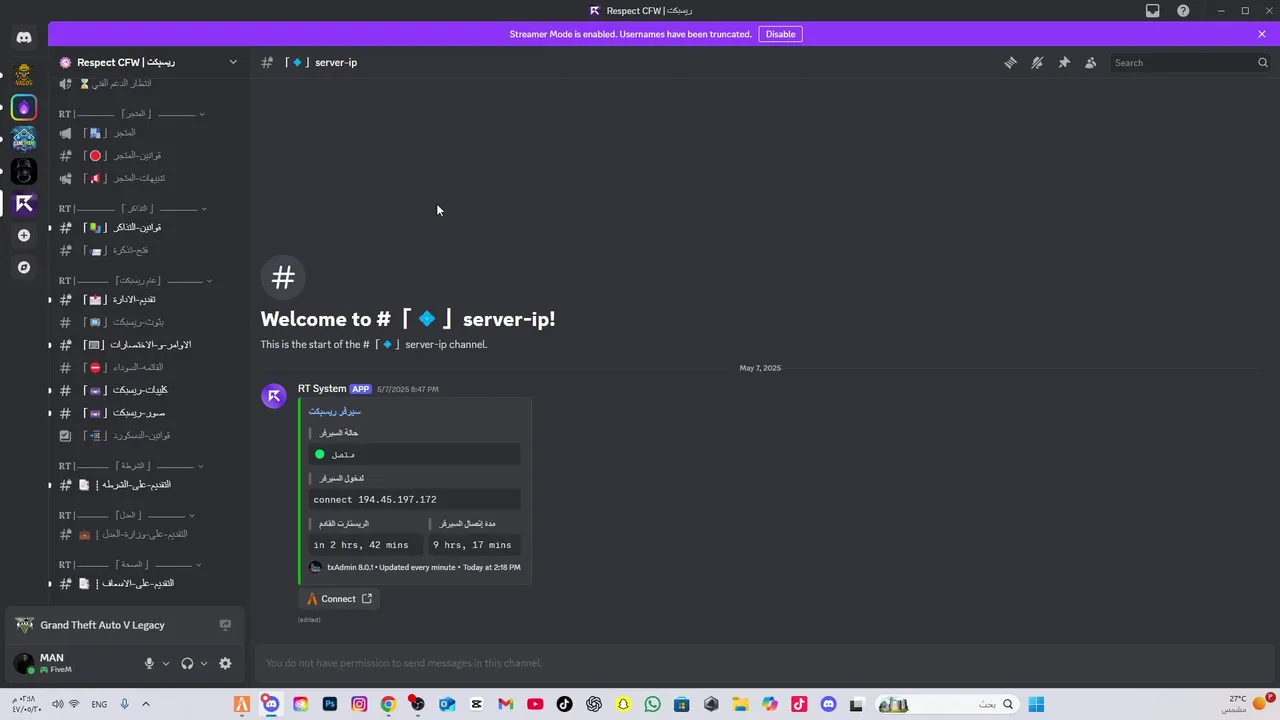Show the member list icon
This screenshot has width=1280, height=720.
[x=1090, y=62]
